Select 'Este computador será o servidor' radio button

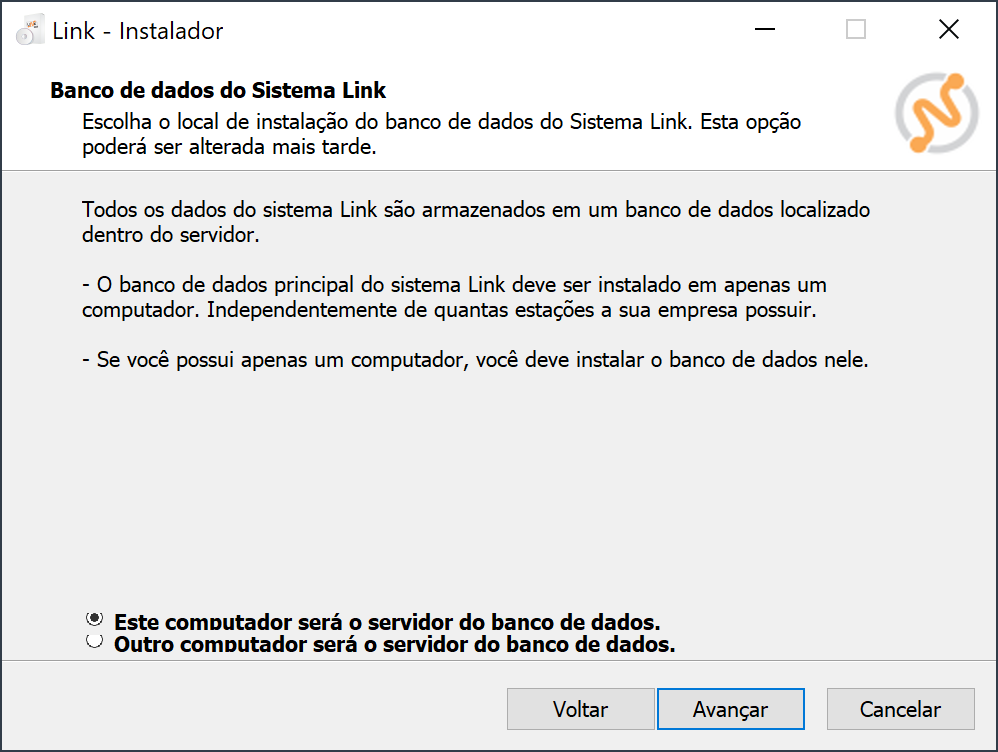coord(95,619)
